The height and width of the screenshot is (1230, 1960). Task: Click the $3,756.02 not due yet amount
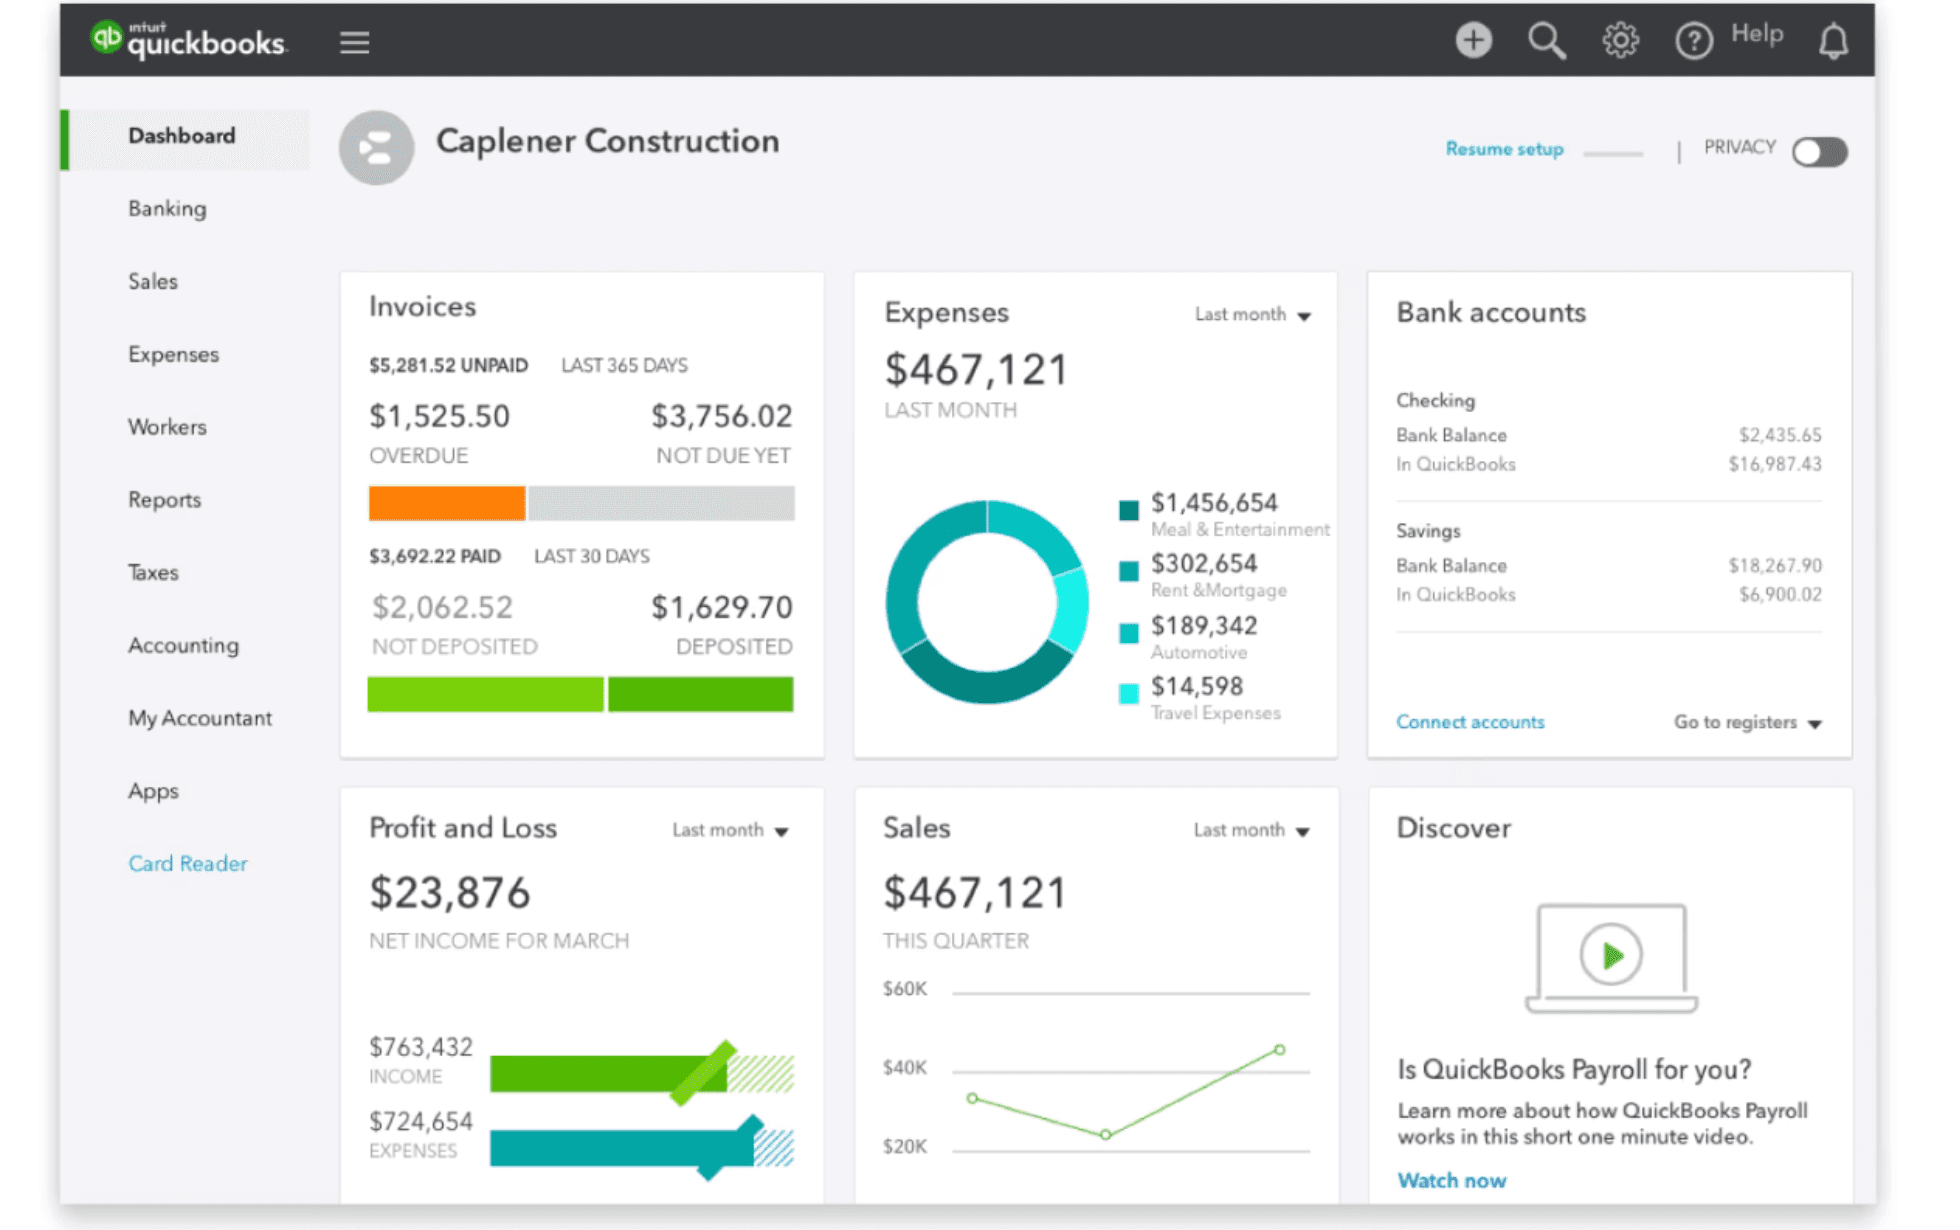(722, 416)
